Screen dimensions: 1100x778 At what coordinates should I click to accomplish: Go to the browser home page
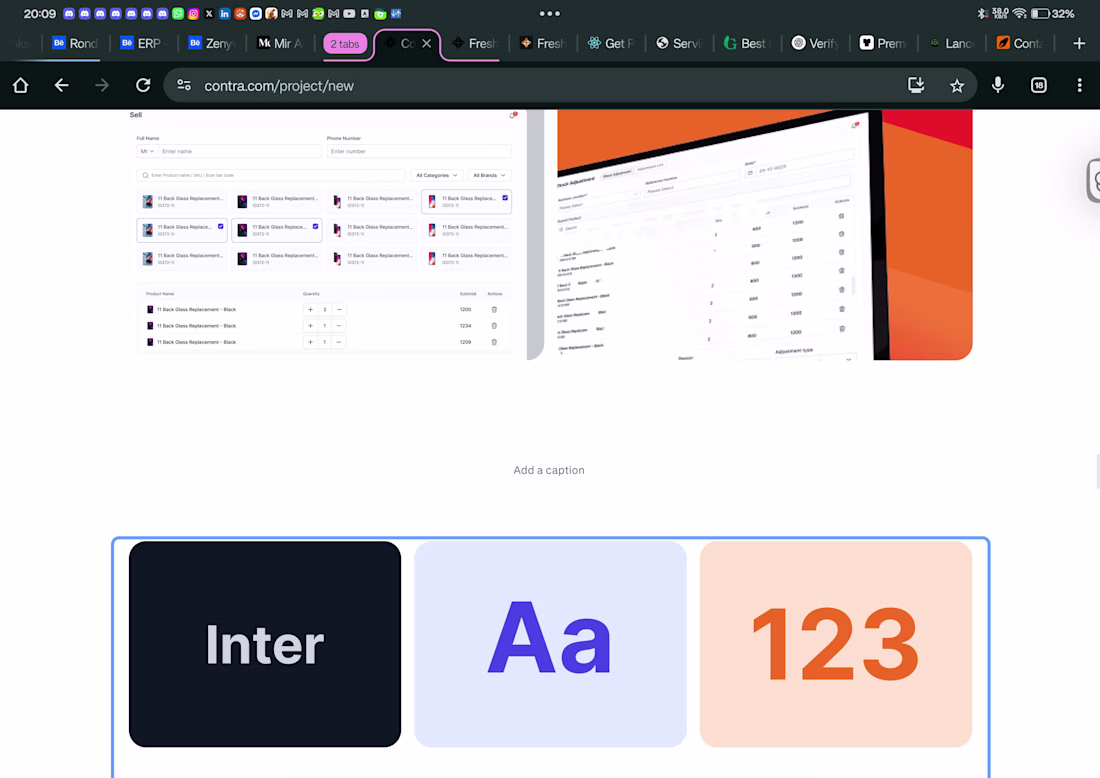pyautogui.click(x=20, y=86)
